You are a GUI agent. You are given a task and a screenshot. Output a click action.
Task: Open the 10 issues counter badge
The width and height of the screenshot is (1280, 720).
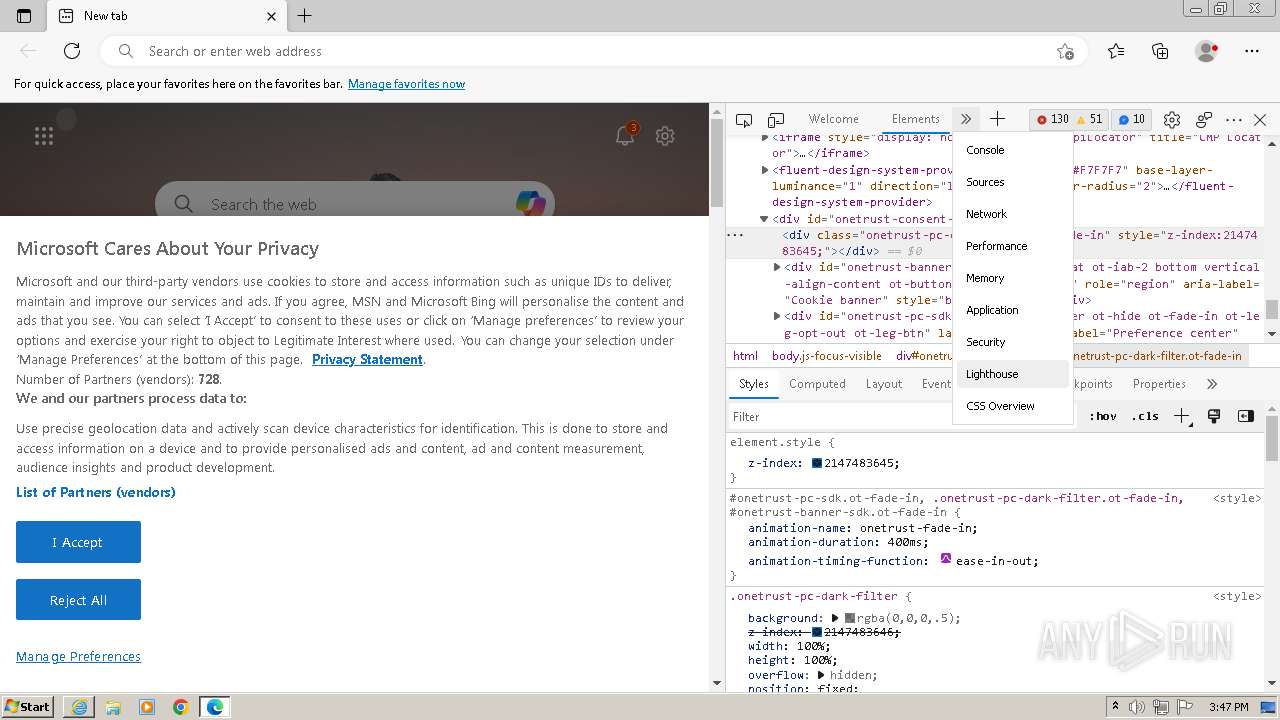(1131, 119)
